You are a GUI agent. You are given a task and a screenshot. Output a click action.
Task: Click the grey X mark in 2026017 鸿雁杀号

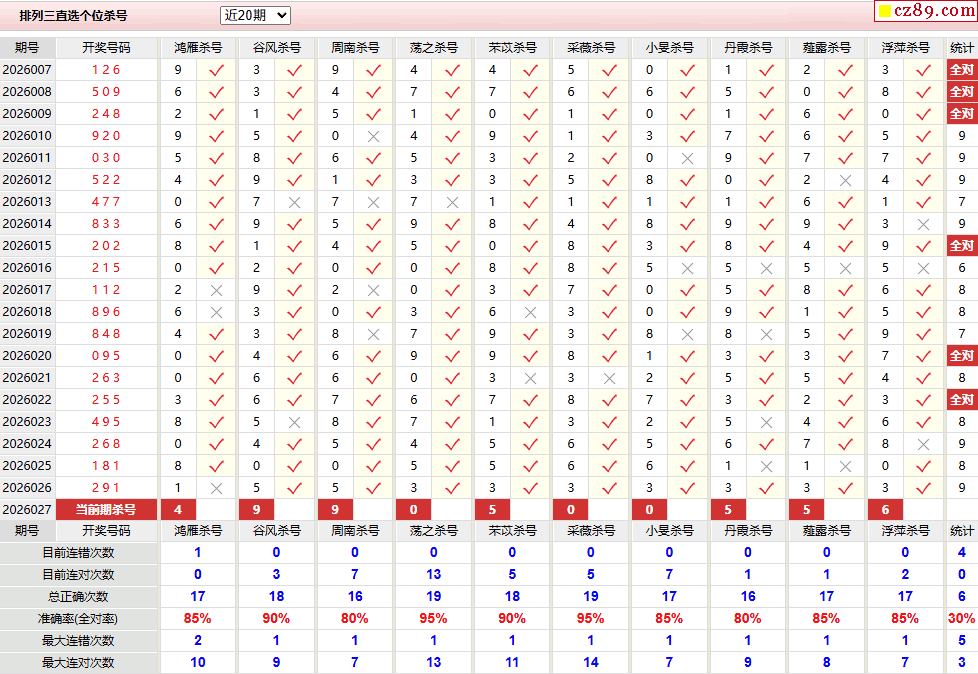tap(216, 290)
